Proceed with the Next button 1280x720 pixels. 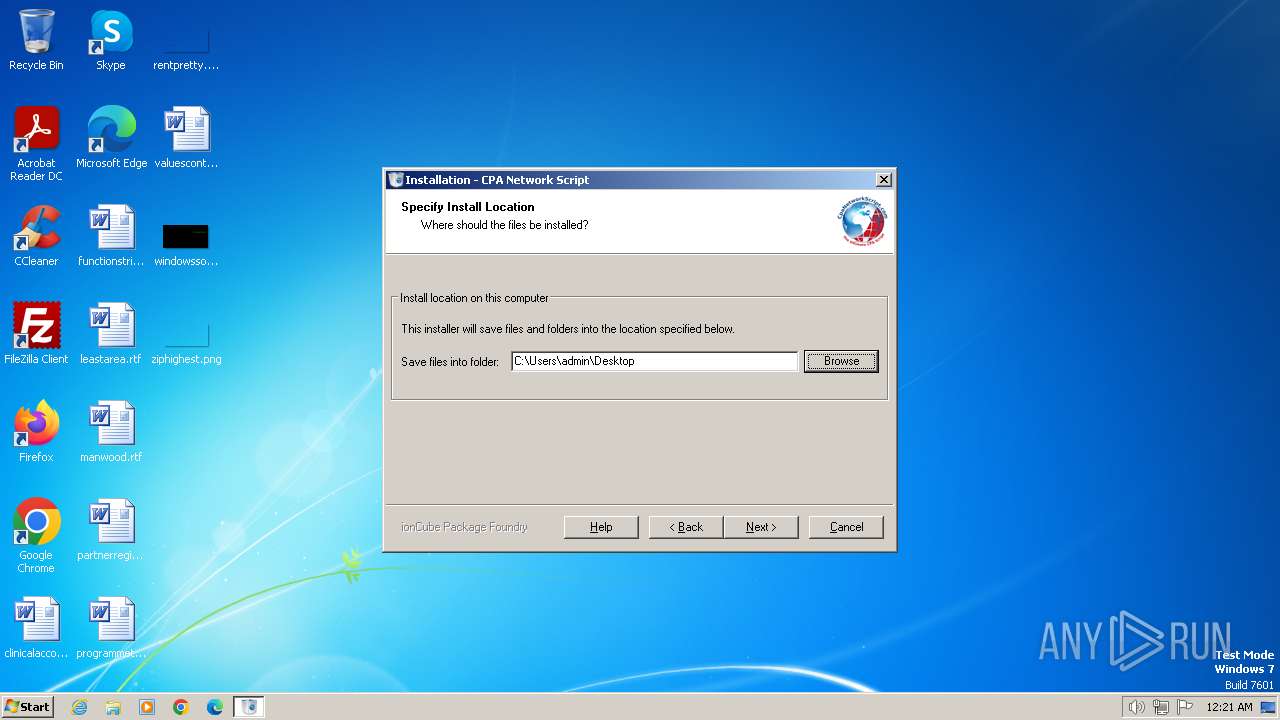pyautogui.click(x=761, y=527)
